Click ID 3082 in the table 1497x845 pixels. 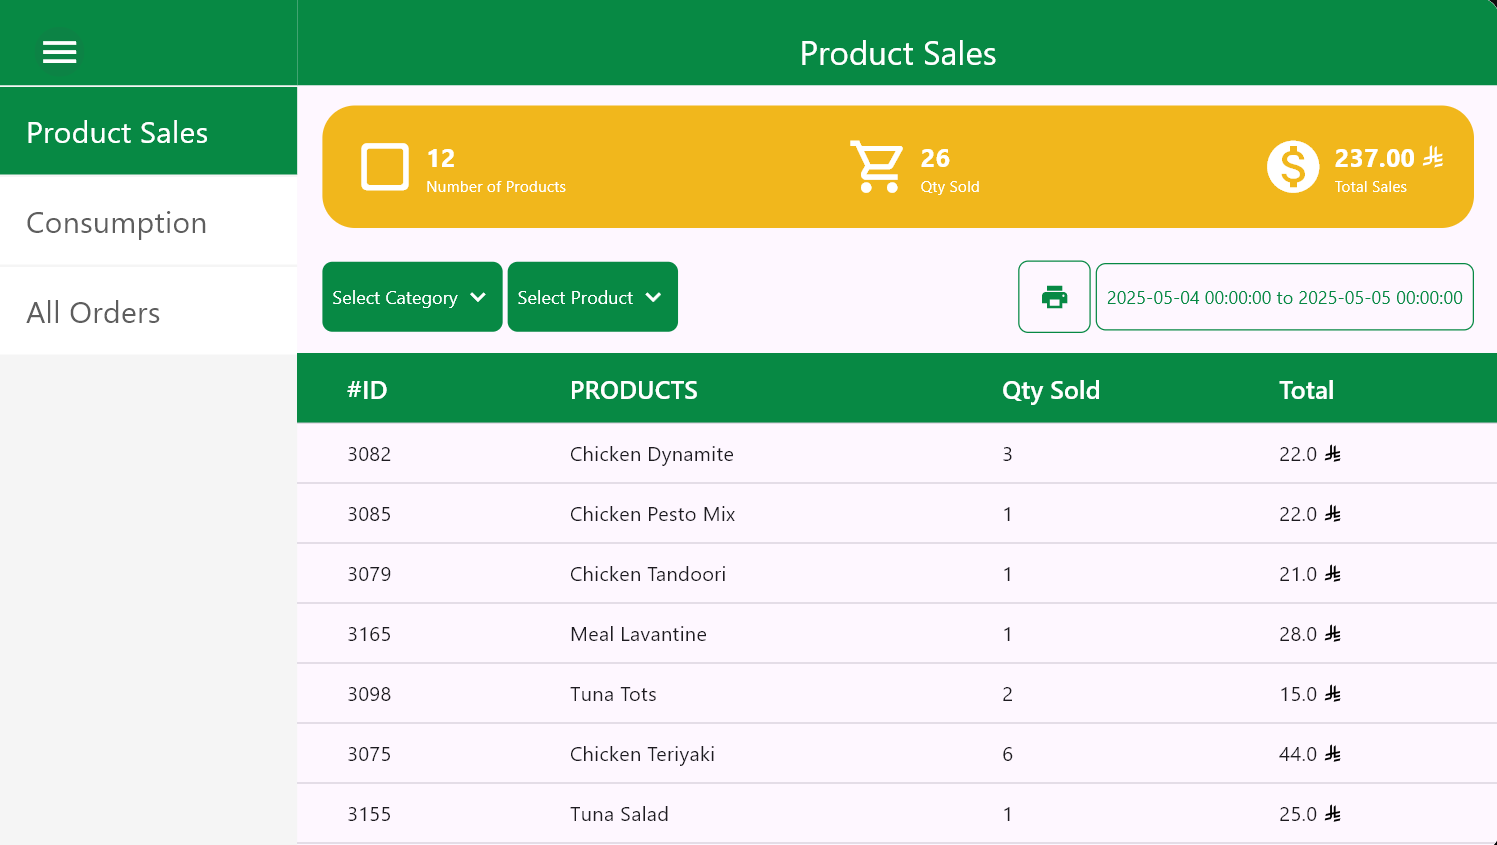point(369,454)
